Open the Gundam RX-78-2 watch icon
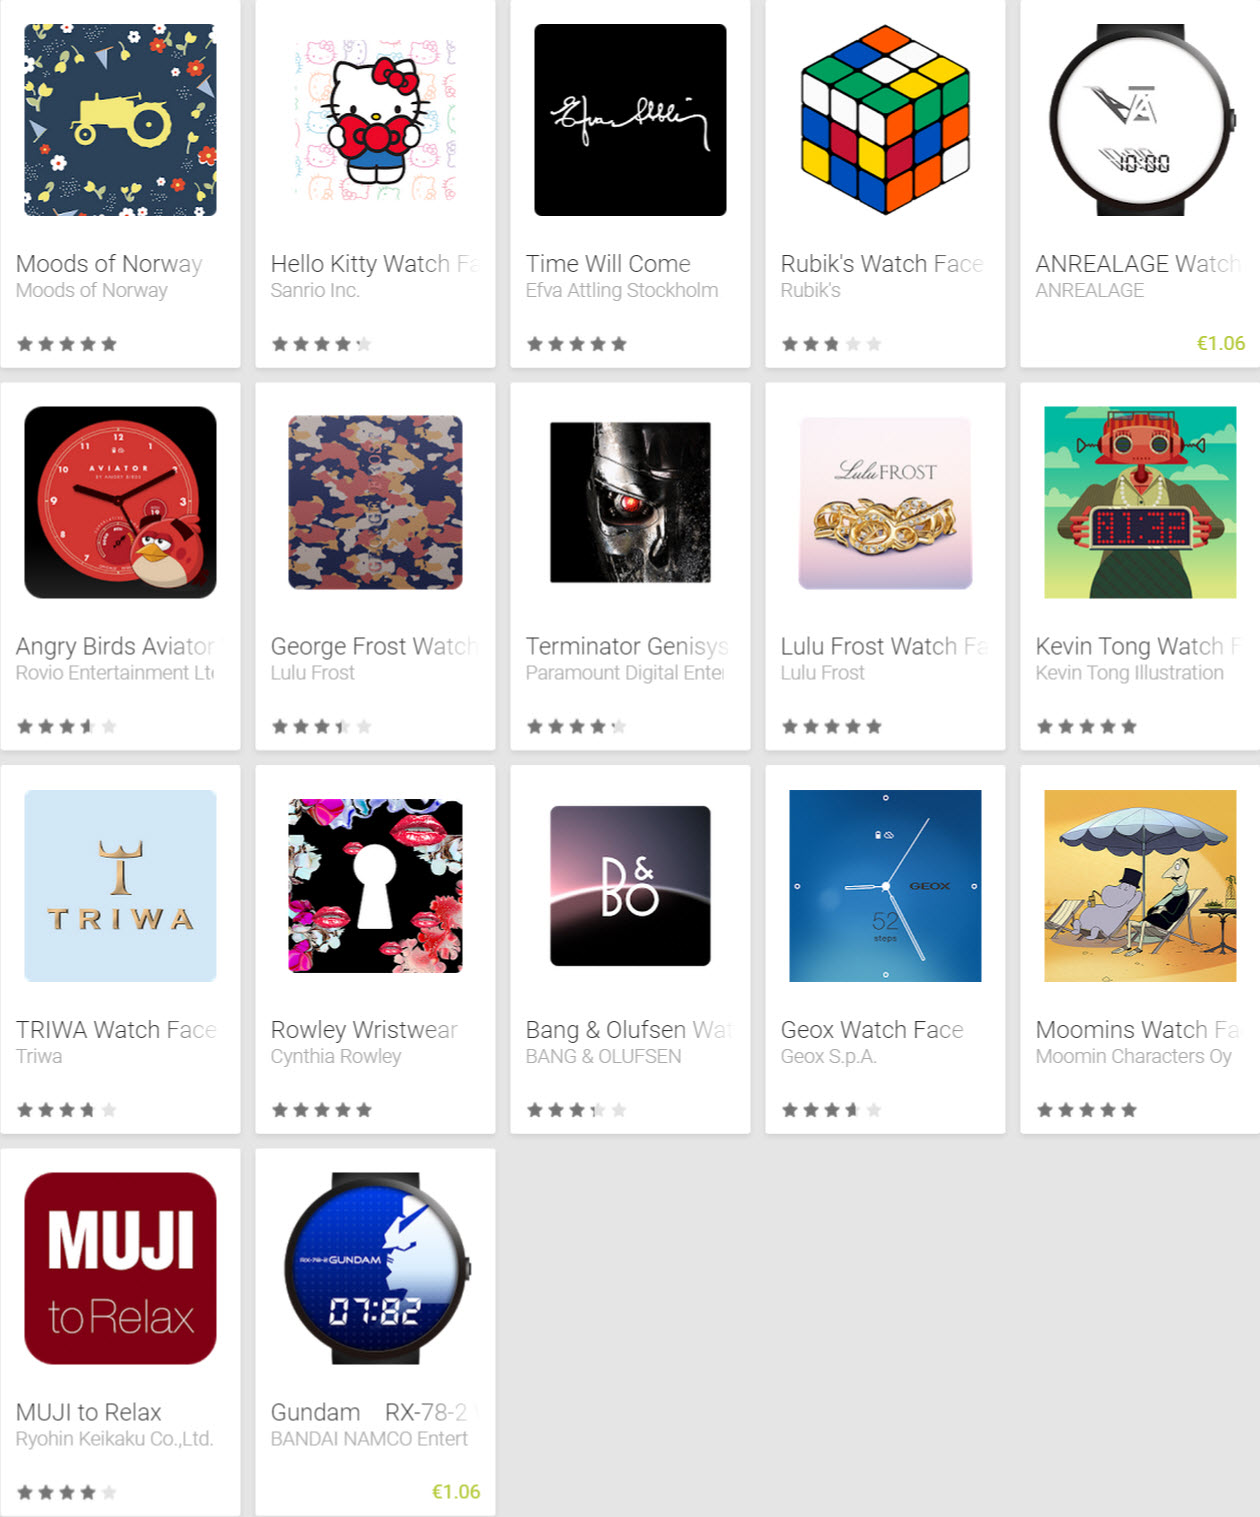This screenshot has width=1260, height=1517. [375, 1268]
